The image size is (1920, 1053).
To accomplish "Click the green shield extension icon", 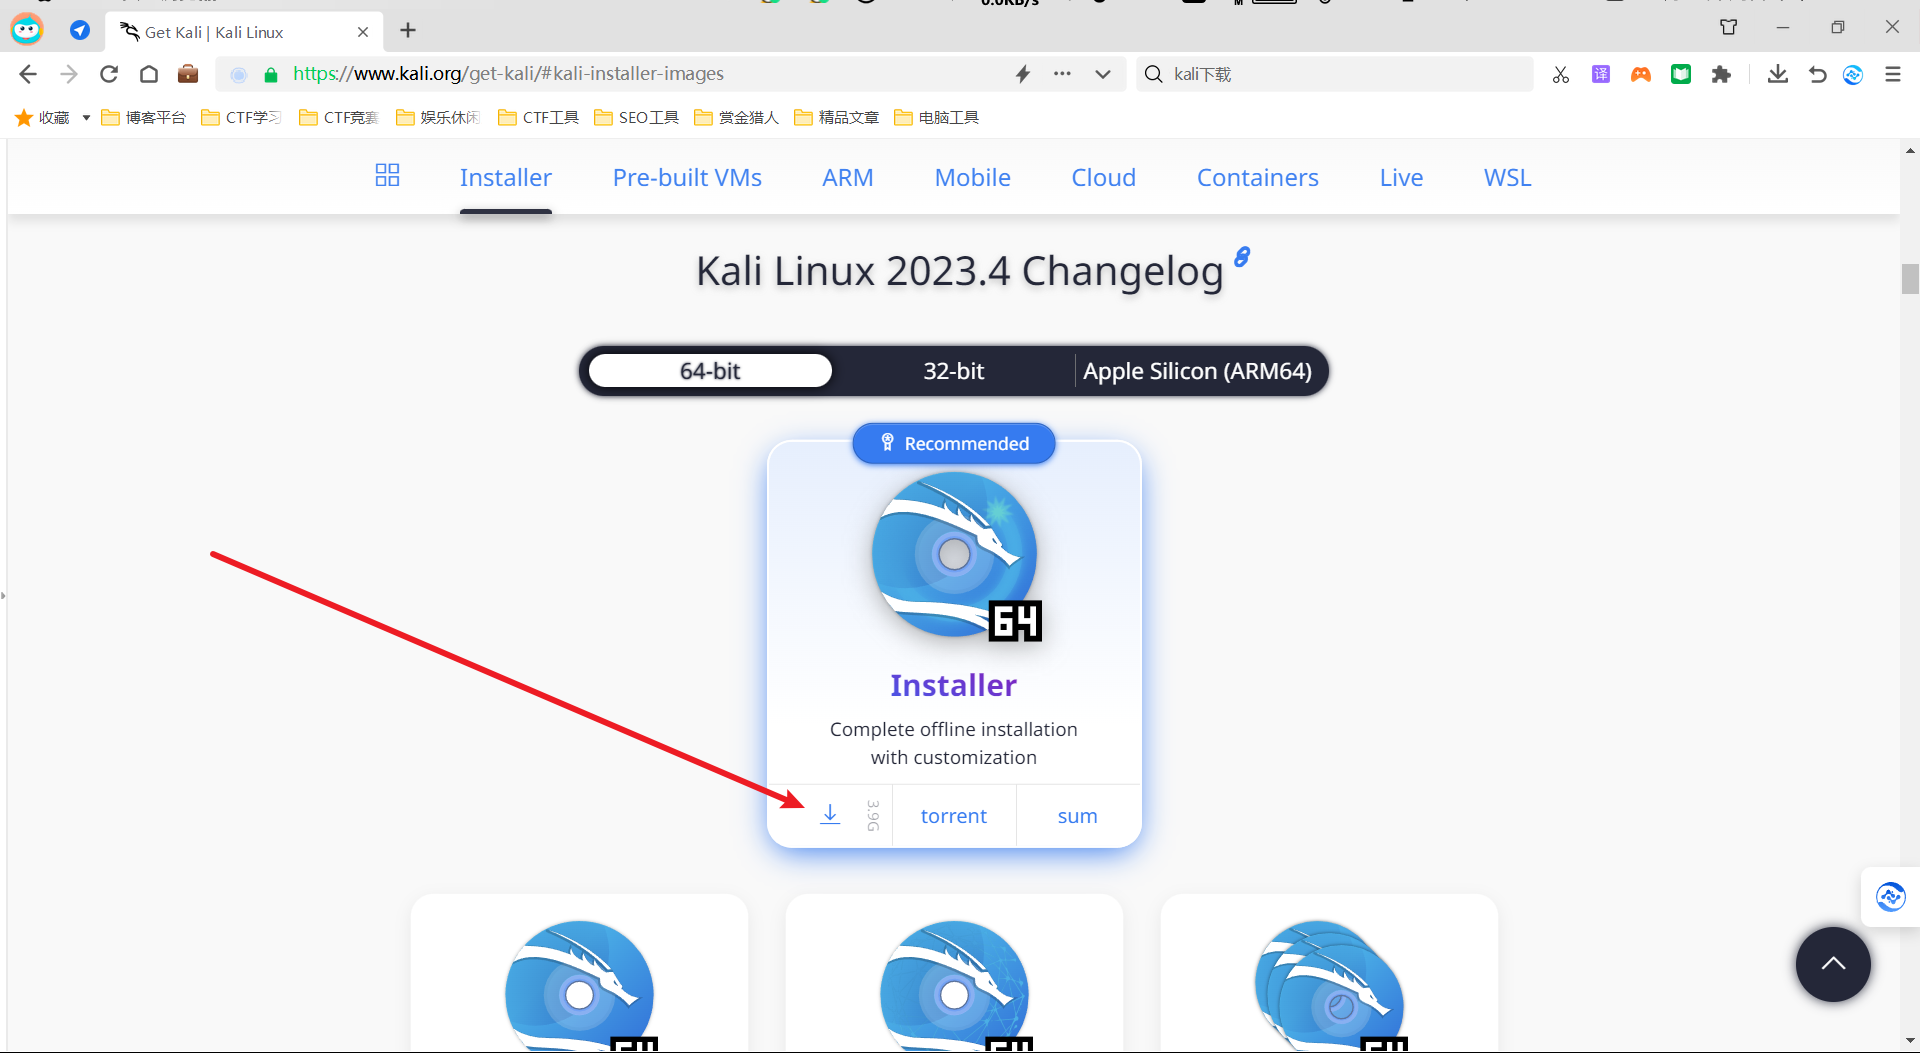I will pos(1681,74).
